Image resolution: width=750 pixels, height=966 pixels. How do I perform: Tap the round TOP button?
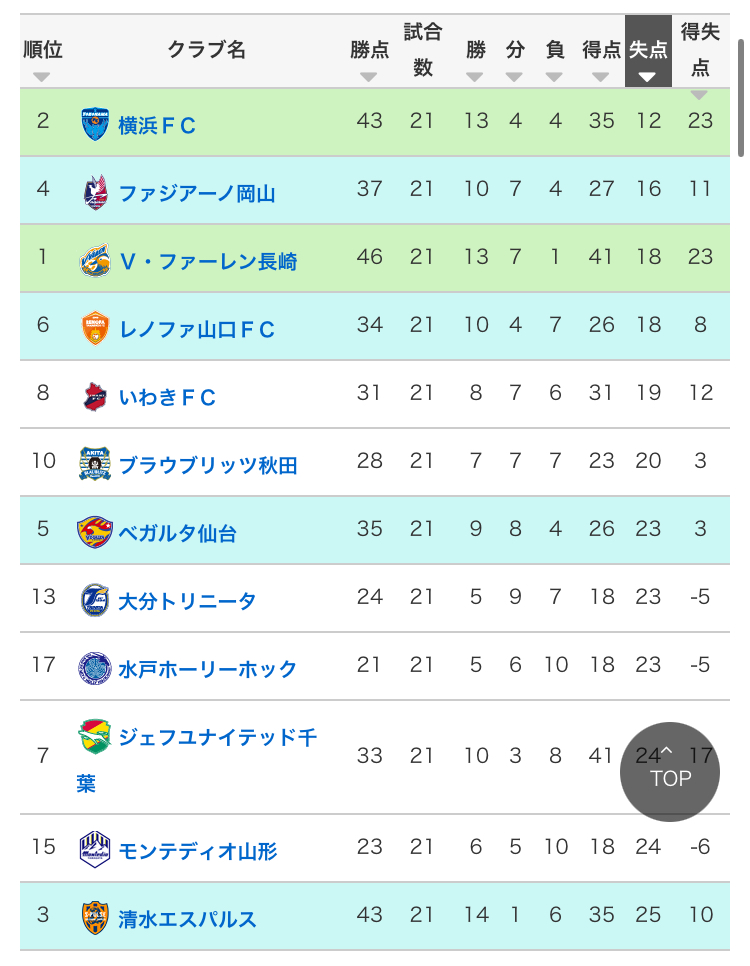[x=670, y=771]
